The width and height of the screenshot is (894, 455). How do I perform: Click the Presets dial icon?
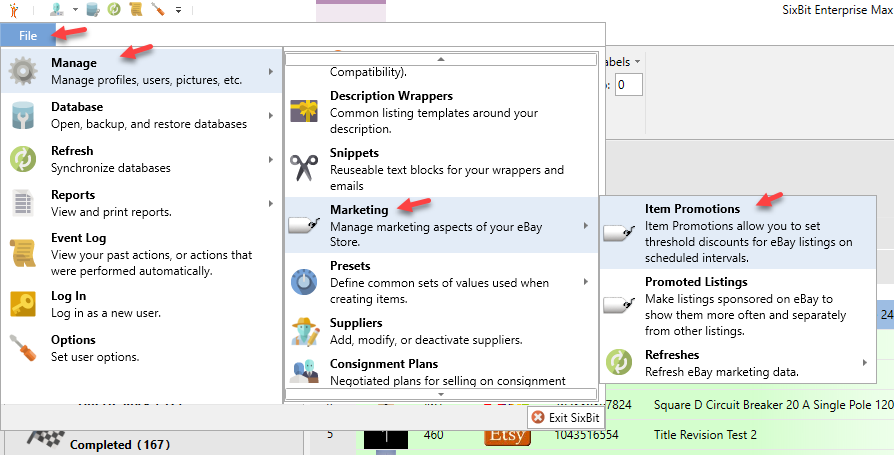304,282
